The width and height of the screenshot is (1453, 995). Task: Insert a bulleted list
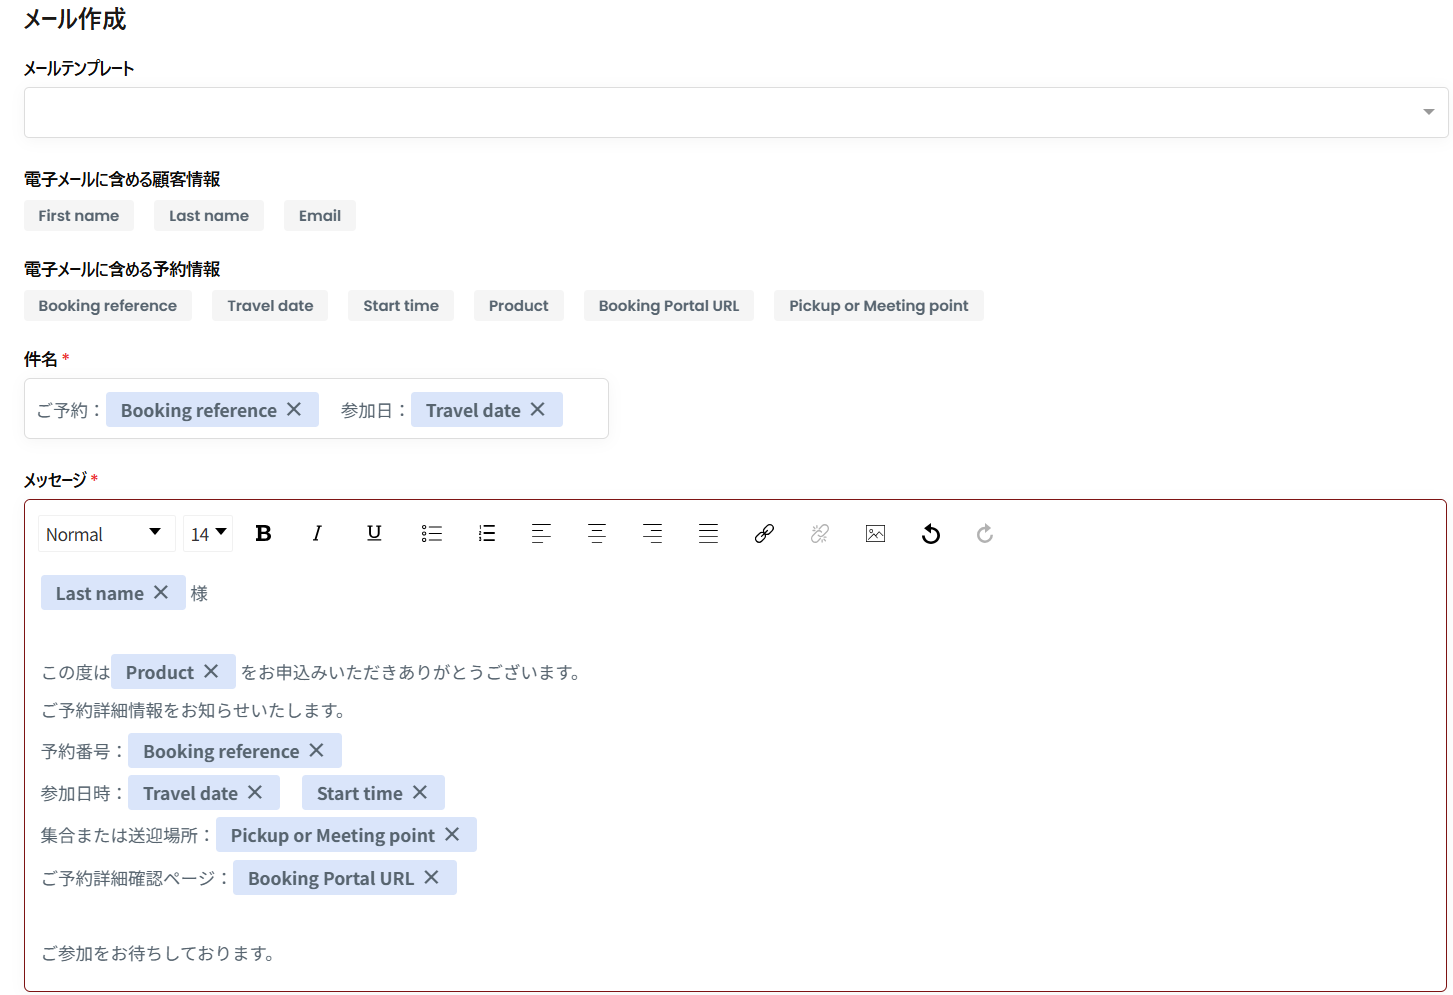[x=431, y=534]
